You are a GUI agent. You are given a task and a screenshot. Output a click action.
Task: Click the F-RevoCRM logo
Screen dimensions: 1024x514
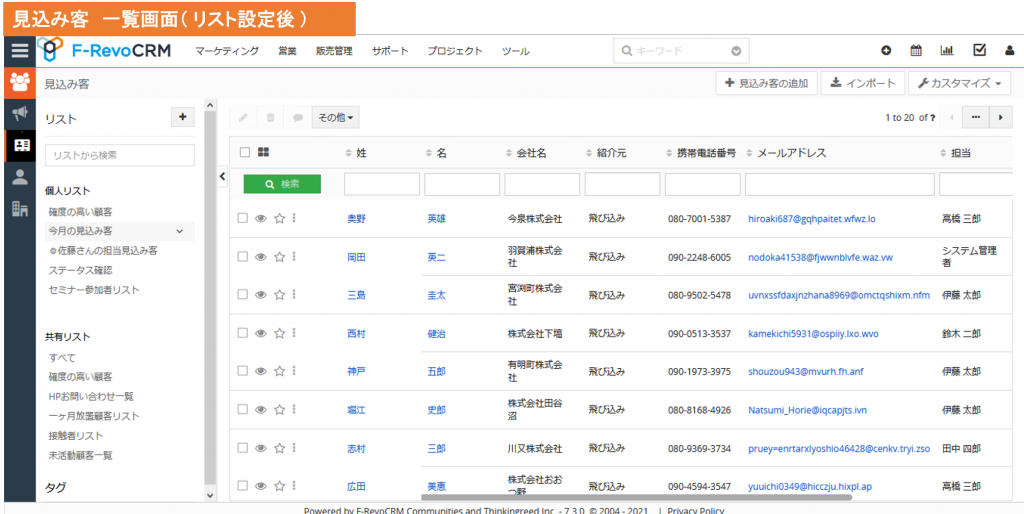(104, 51)
